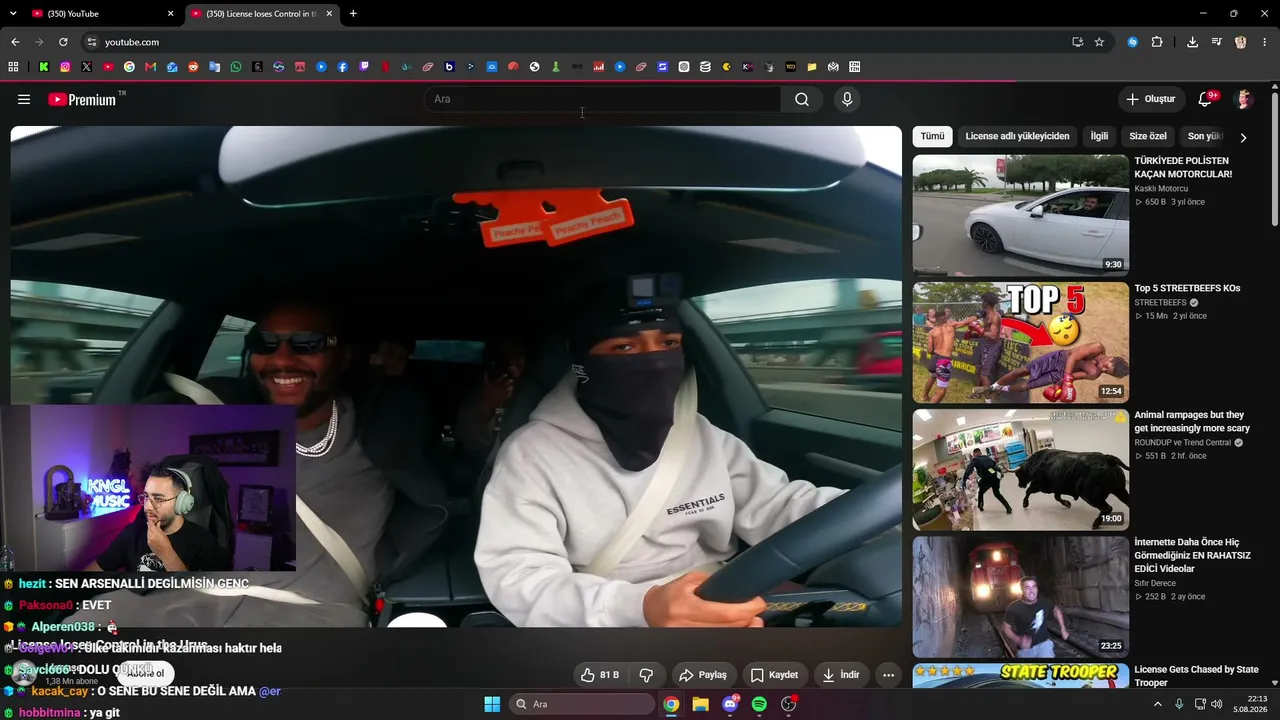
Task: Open more actions for the video
Action: 888,675
